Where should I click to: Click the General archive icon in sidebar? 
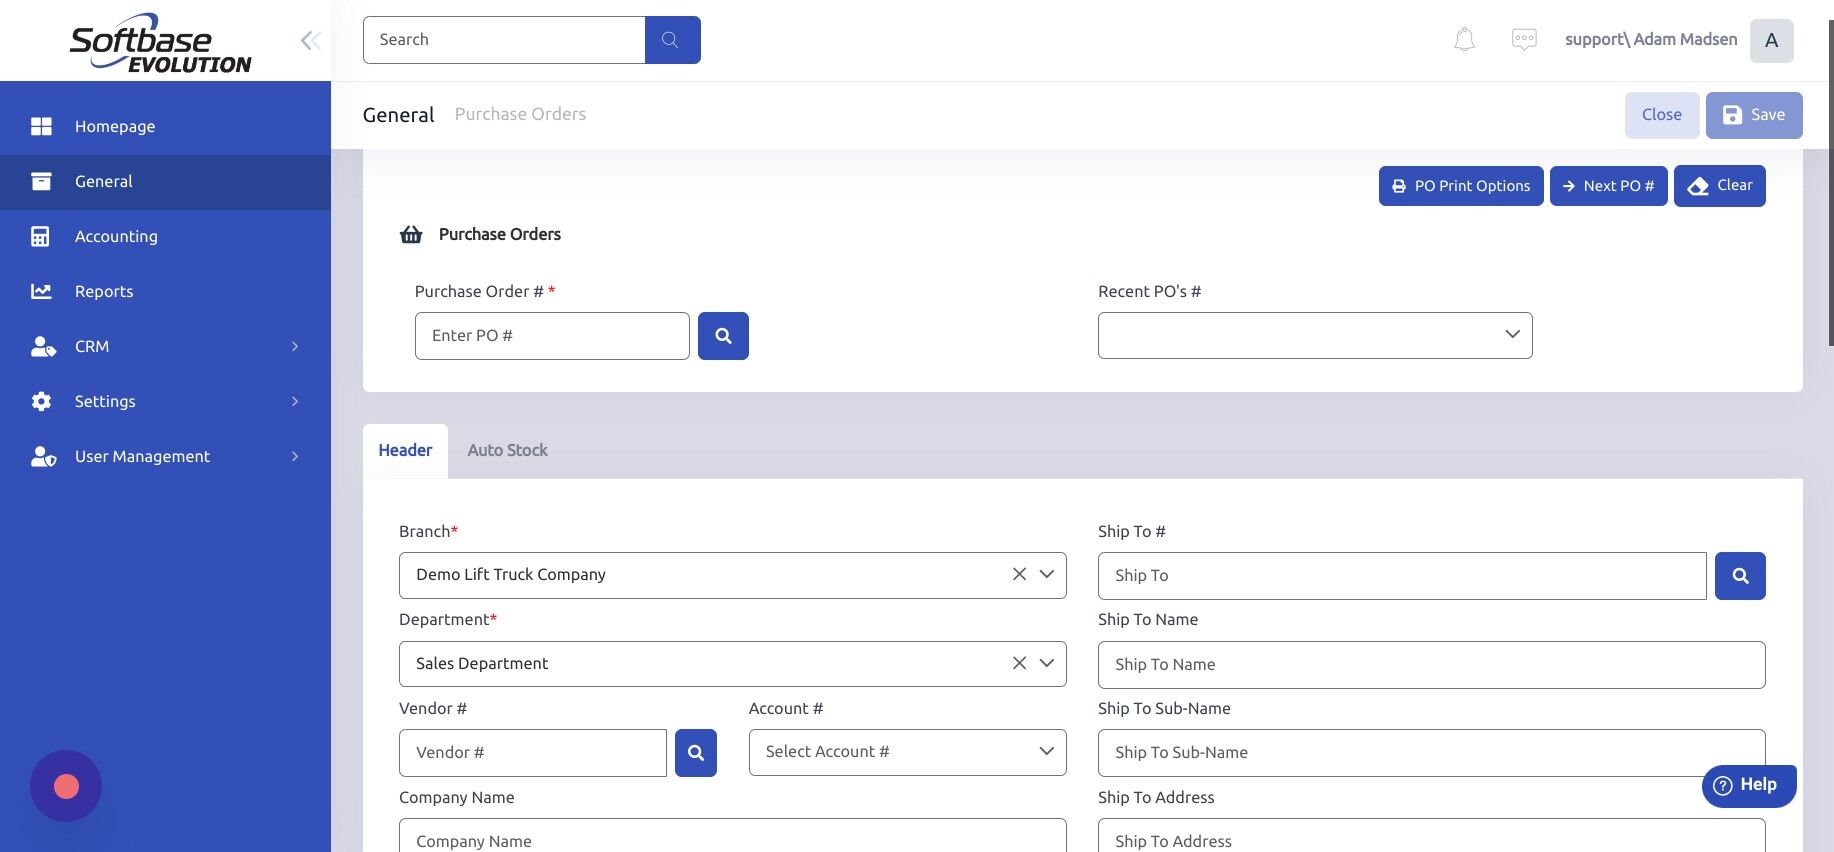coord(41,181)
